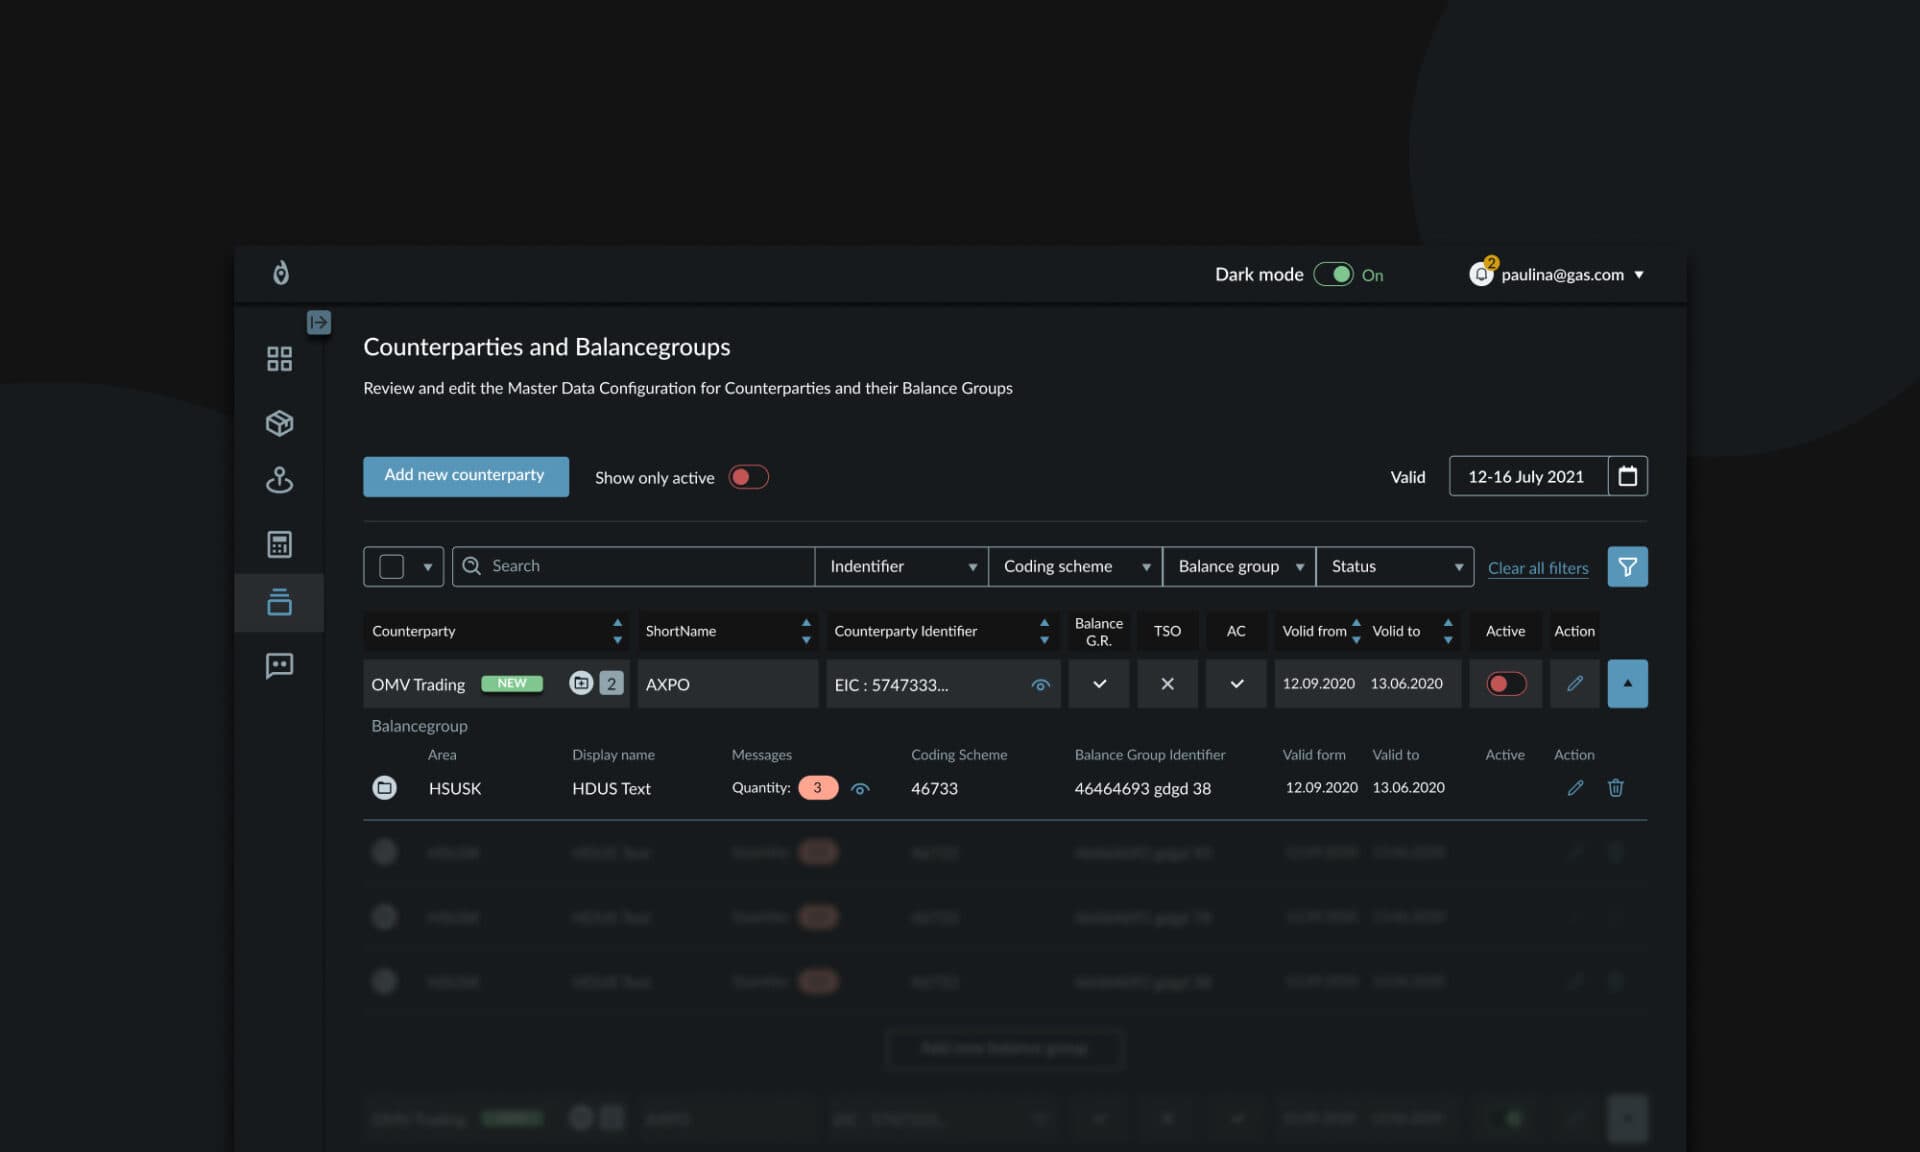Open the chat messages sidebar icon
Viewport: 1920px width, 1152px height.
click(279, 665)
